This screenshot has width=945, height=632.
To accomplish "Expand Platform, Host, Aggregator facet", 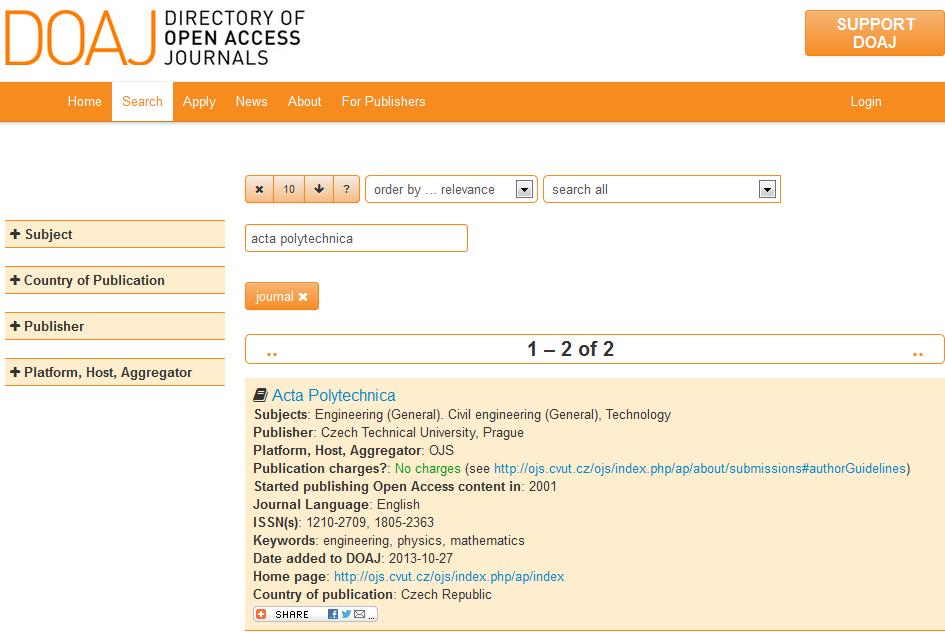I will pyautogui.click(x=115, y=372).
